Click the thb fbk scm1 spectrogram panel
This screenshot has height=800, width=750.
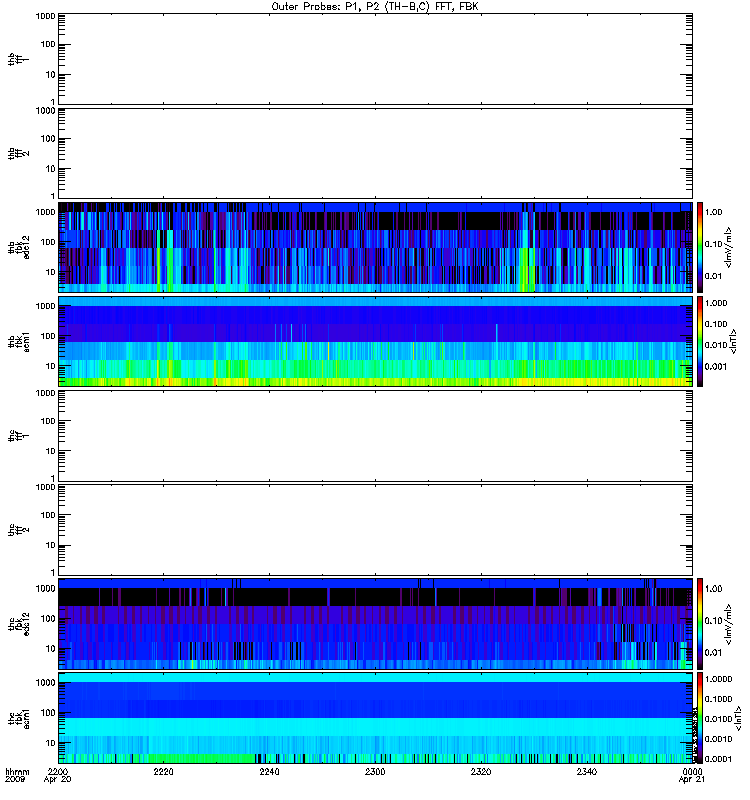(375, 341)
